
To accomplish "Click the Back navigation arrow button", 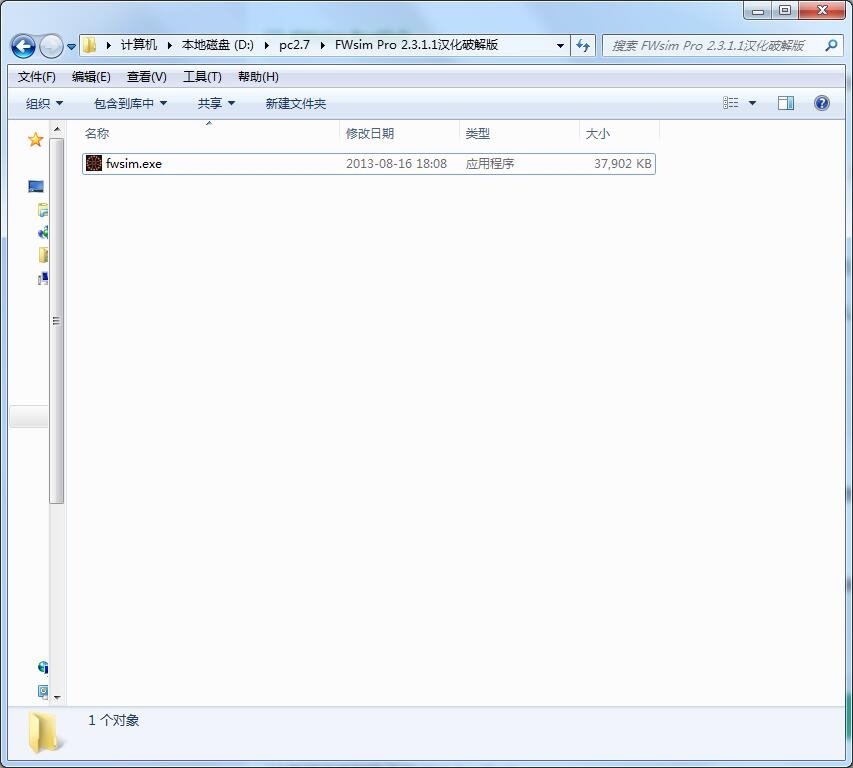I will 23,46.
